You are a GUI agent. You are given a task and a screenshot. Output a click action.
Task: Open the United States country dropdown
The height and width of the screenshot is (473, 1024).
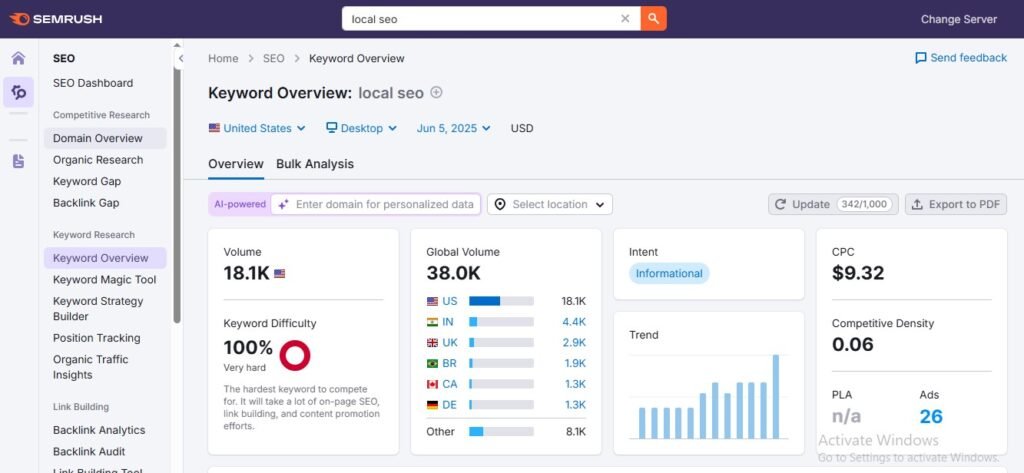[x=257, y=128]
